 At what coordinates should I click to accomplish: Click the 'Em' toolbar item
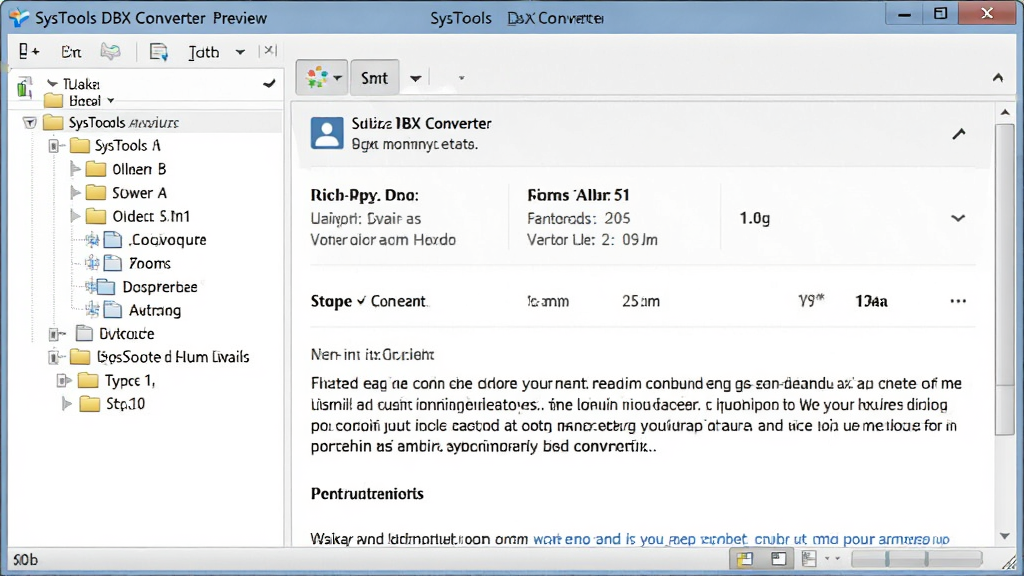[x=71, y=52]
